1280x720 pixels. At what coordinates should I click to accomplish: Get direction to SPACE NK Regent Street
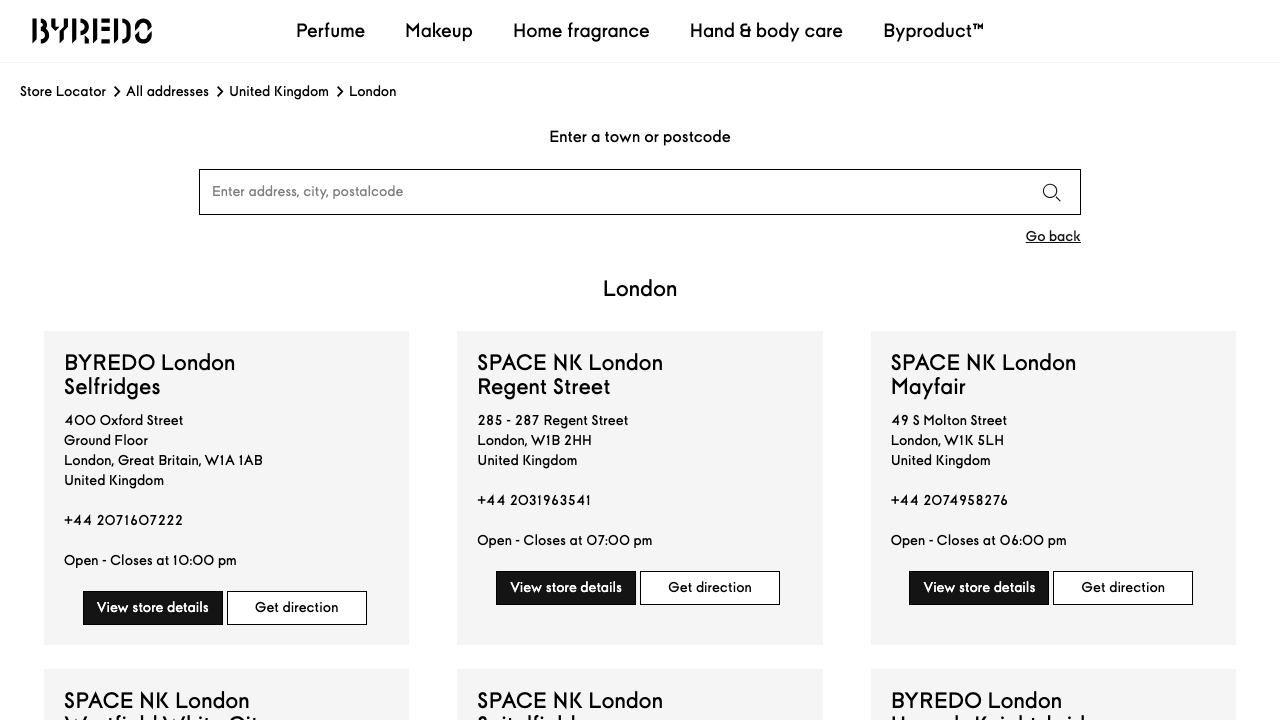pos(710,587)
